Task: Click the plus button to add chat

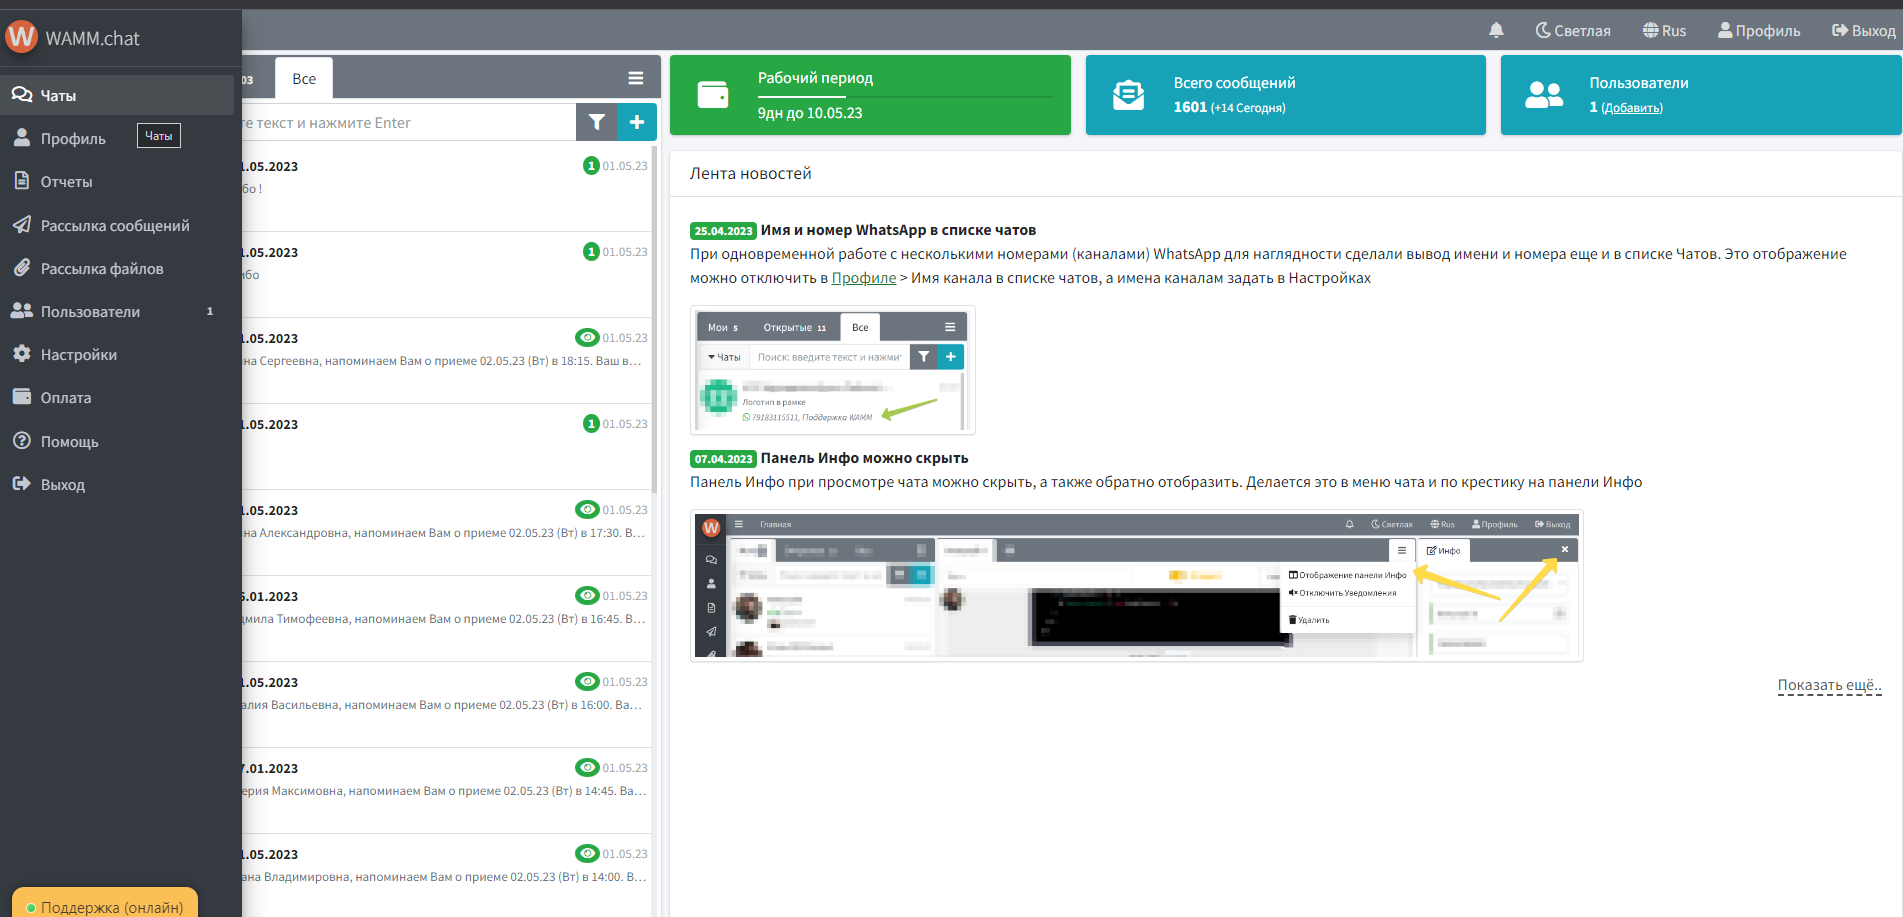Action: click(637, 122)
